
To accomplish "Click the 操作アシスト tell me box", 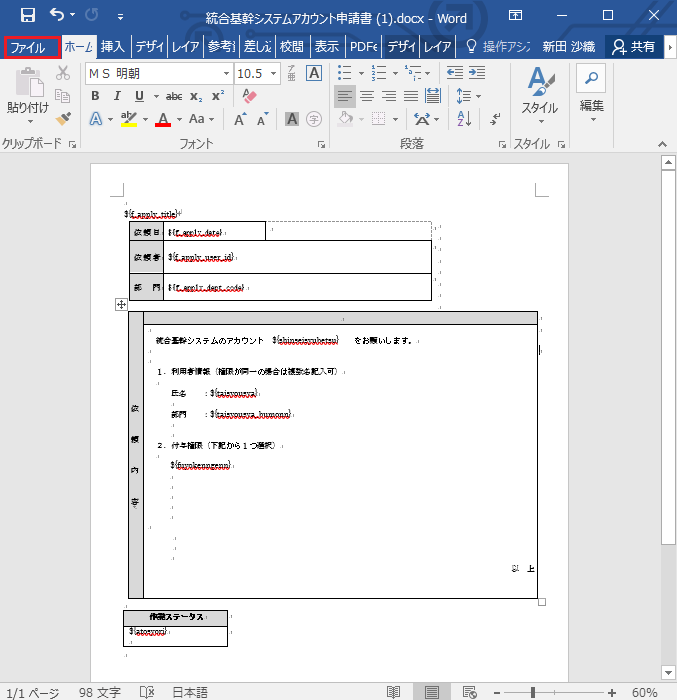I will (x=498, y=46).
